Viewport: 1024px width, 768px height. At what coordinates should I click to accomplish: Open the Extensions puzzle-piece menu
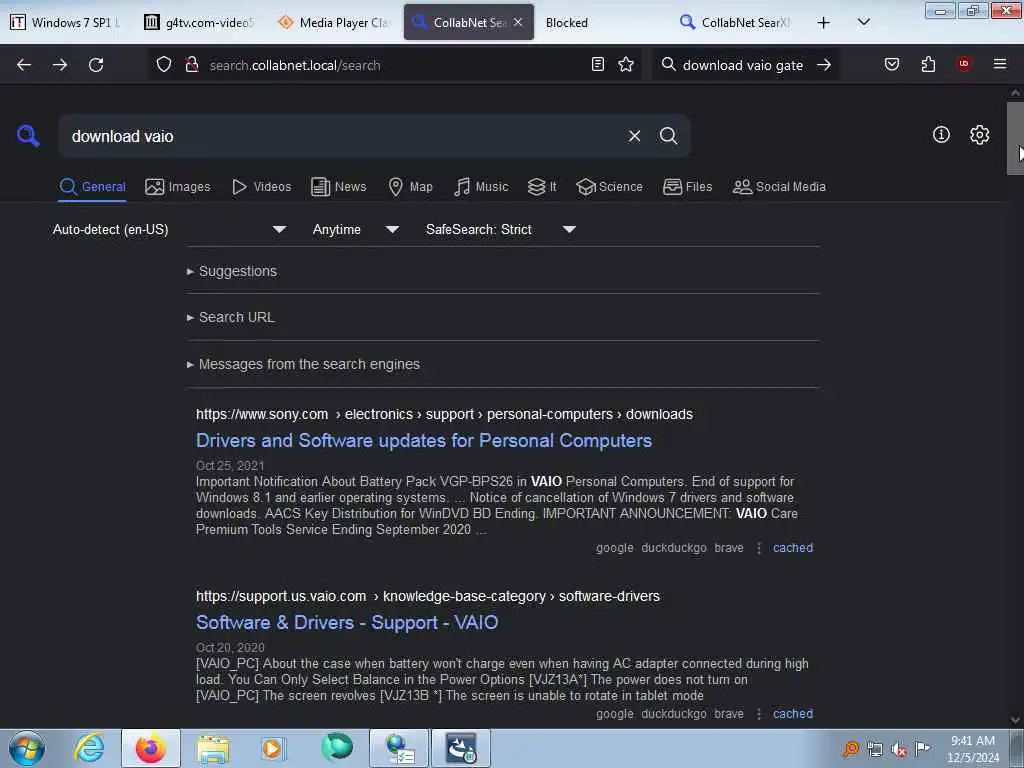click(928, 64)
